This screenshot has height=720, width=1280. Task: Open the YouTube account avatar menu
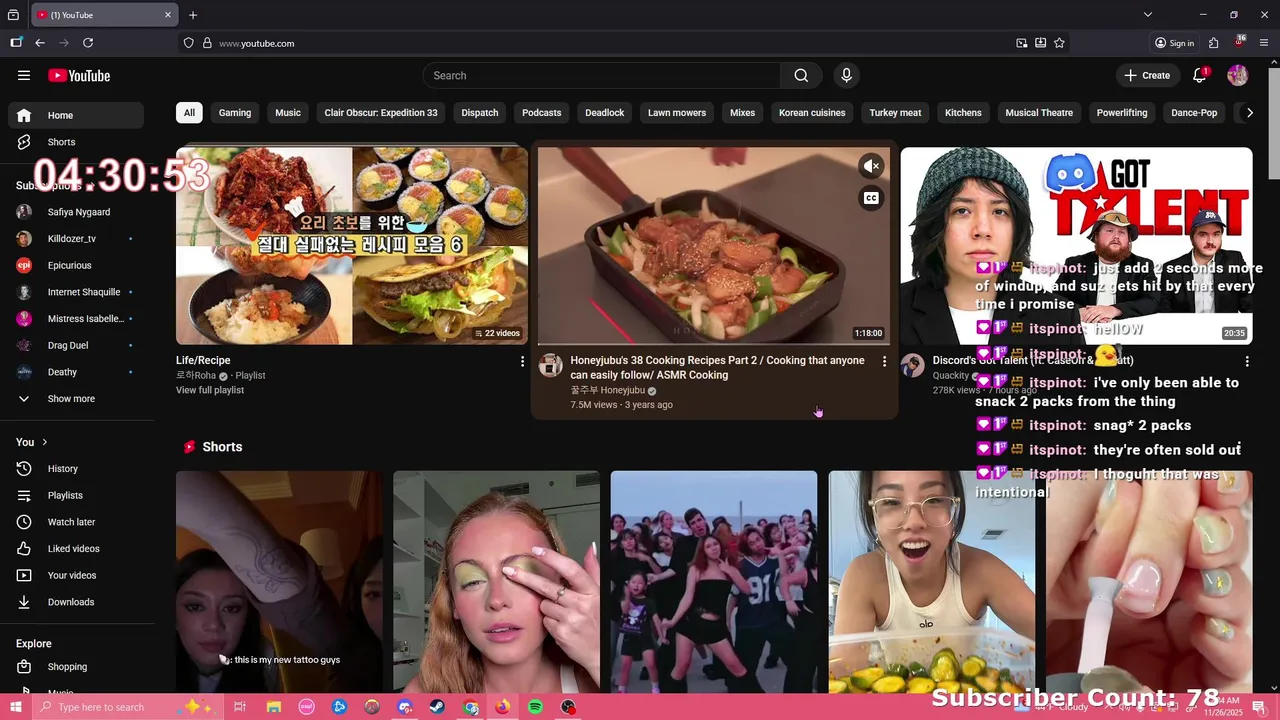(1237, 75)
